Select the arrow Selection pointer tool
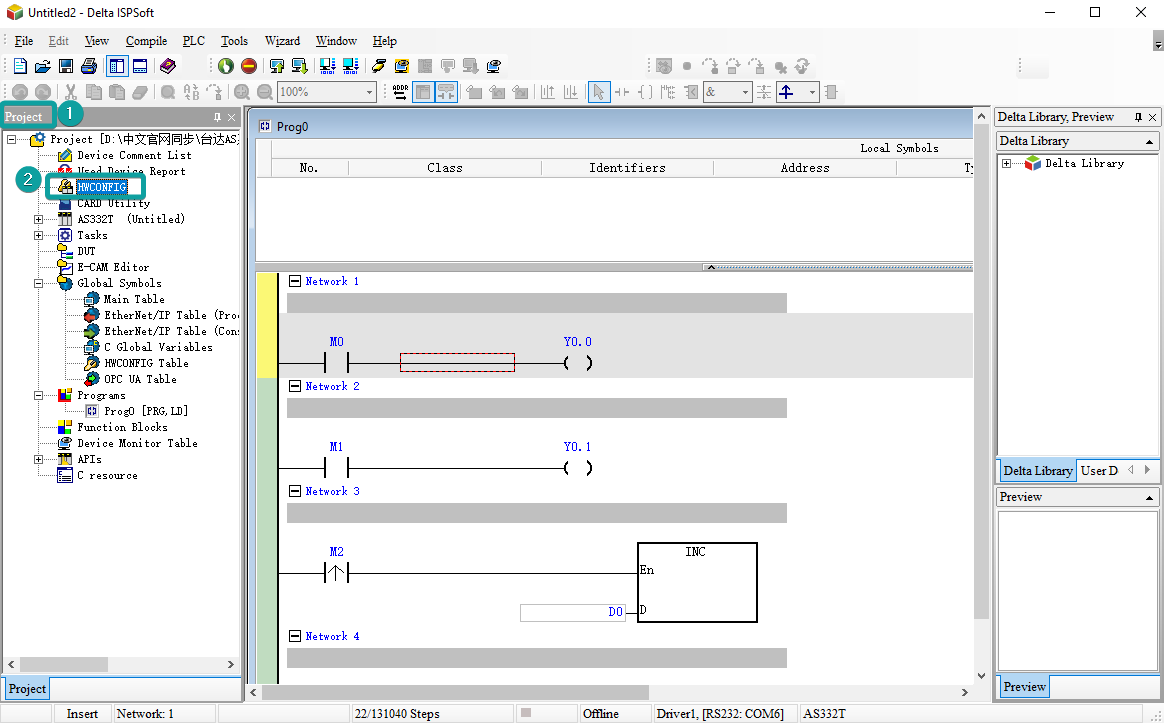 coord(598,92)
